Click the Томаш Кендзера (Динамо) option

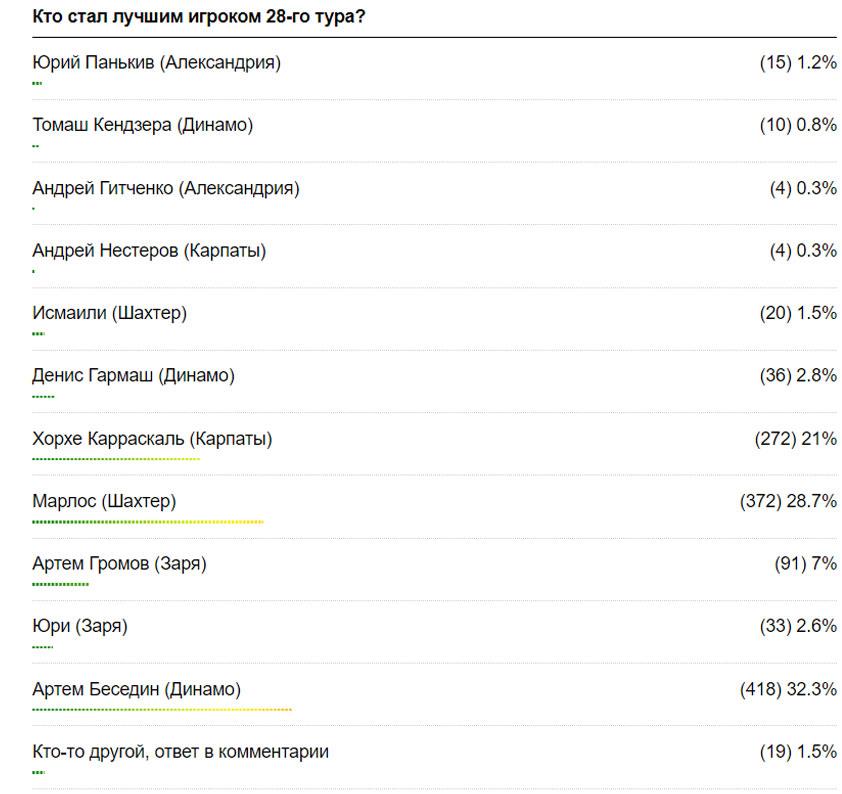tap(142, 125)
